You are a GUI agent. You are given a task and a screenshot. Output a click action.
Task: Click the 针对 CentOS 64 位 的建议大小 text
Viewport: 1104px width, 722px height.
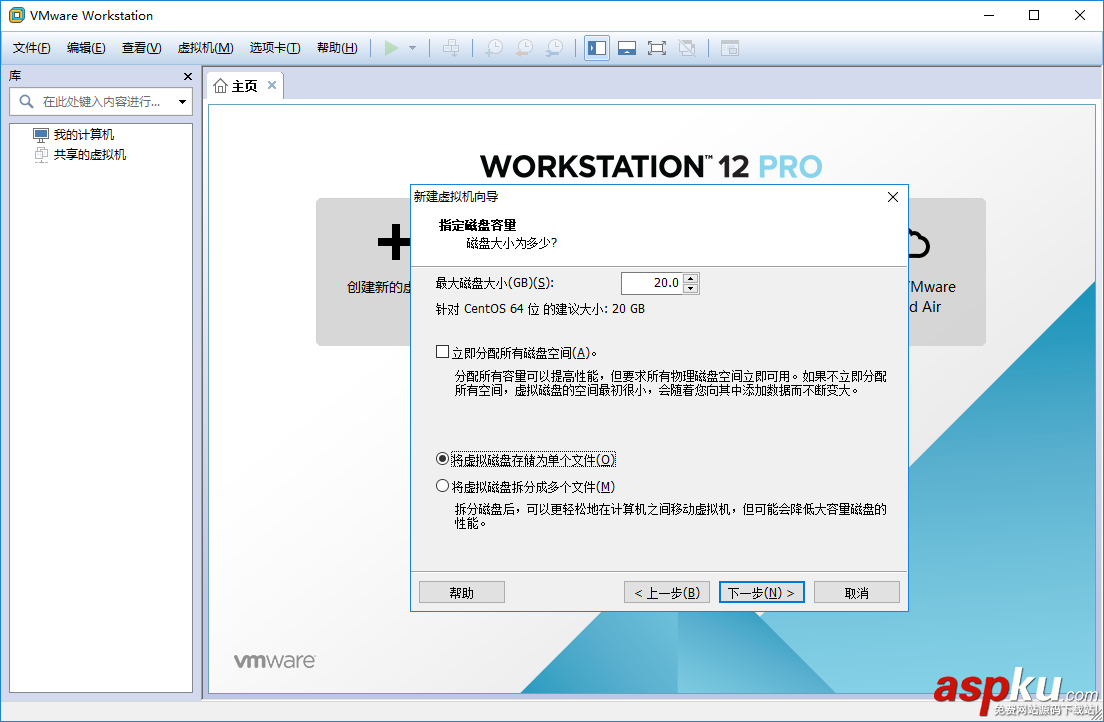point(540,309)
